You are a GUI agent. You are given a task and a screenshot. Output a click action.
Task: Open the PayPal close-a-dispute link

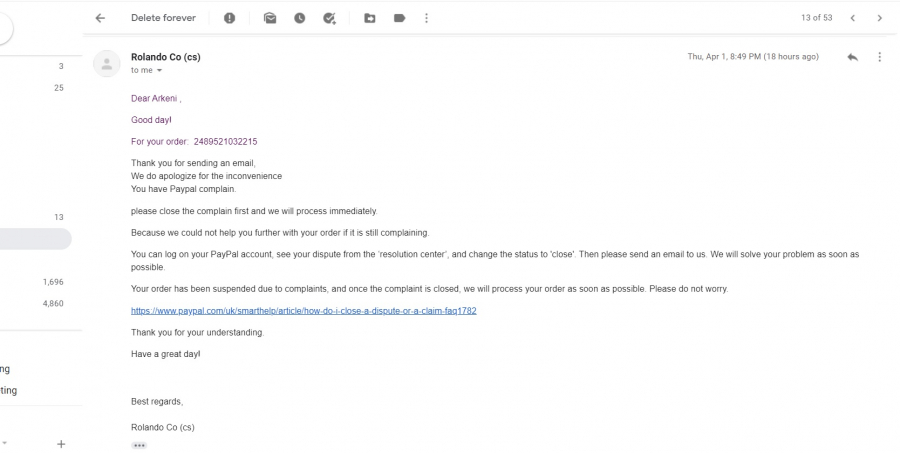tap(304, 311)
